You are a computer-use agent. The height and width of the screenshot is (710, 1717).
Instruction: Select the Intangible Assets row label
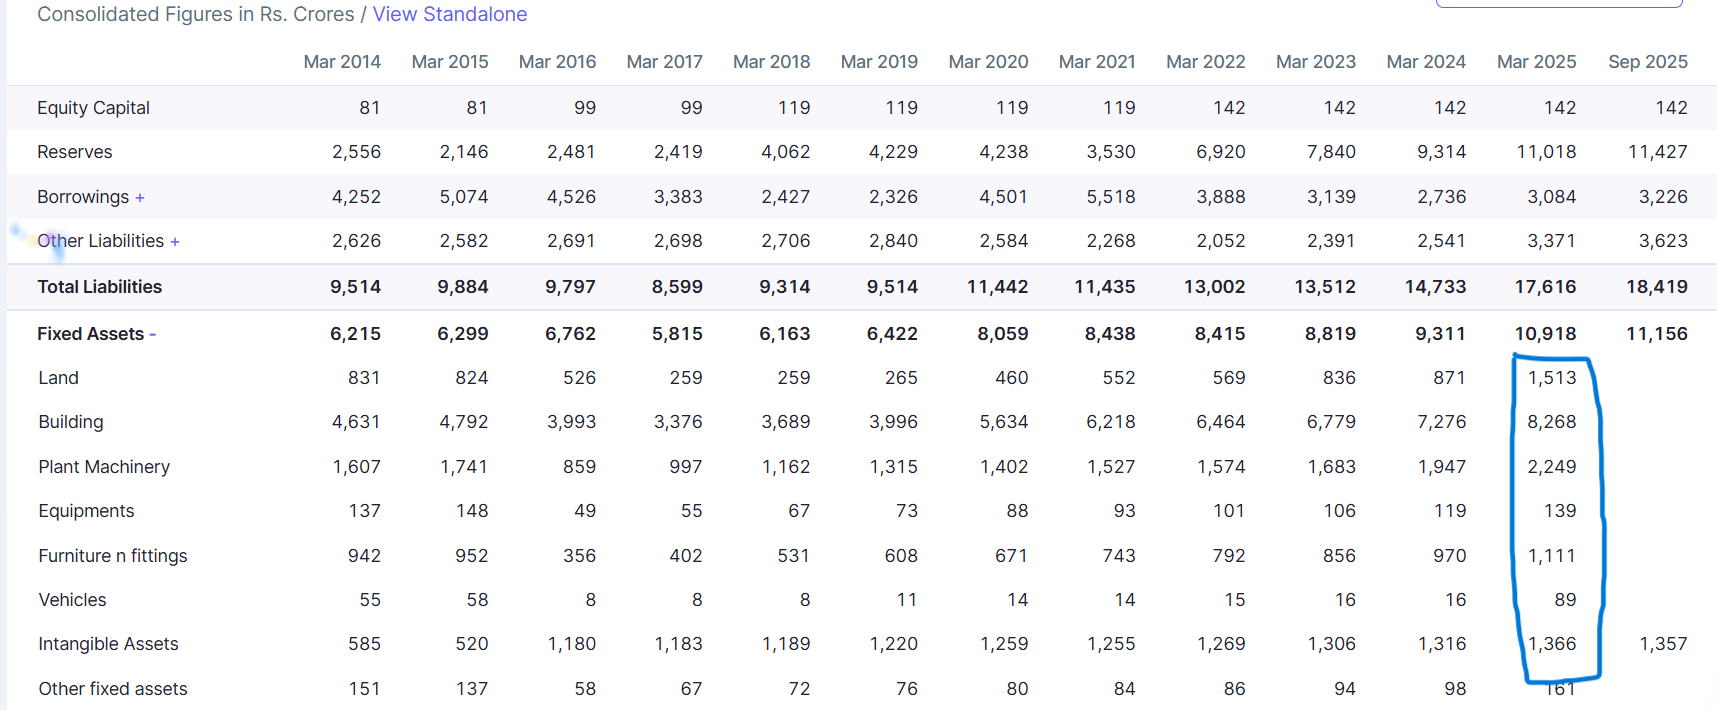point(108,644)
